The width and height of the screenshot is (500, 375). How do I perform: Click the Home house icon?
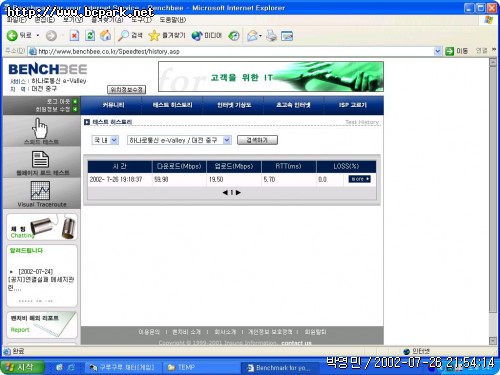106,35
